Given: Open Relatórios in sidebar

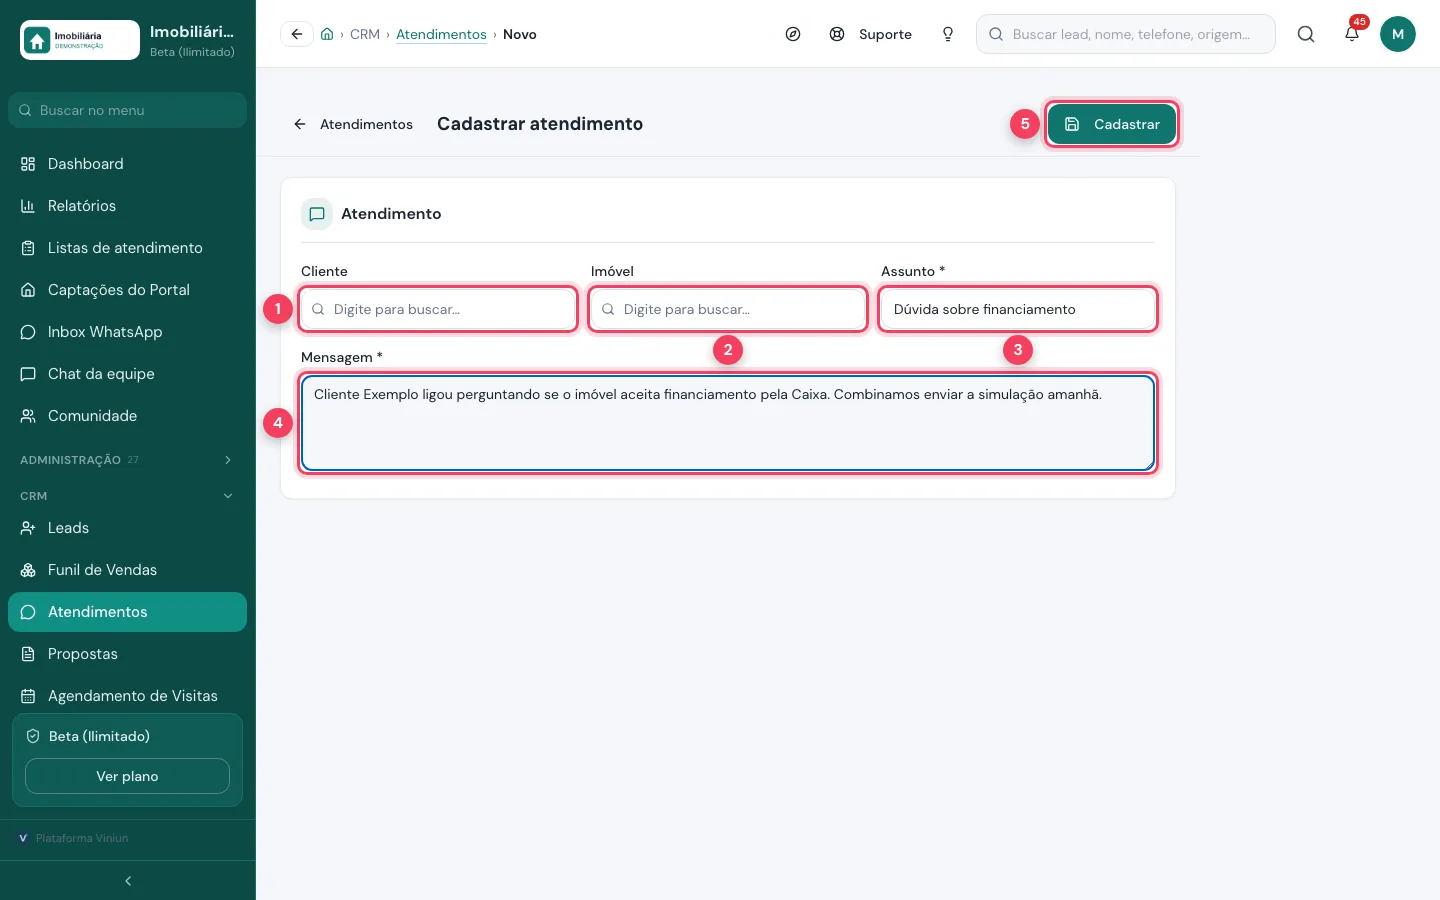Looking at the screenshot, I should click(127, 206).
